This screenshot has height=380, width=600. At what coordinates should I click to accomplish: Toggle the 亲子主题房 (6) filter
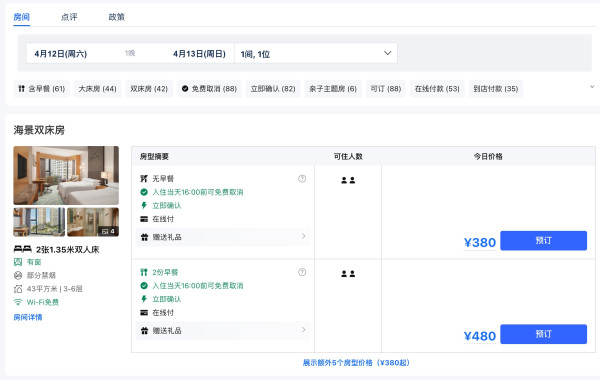tap(333, 89)
